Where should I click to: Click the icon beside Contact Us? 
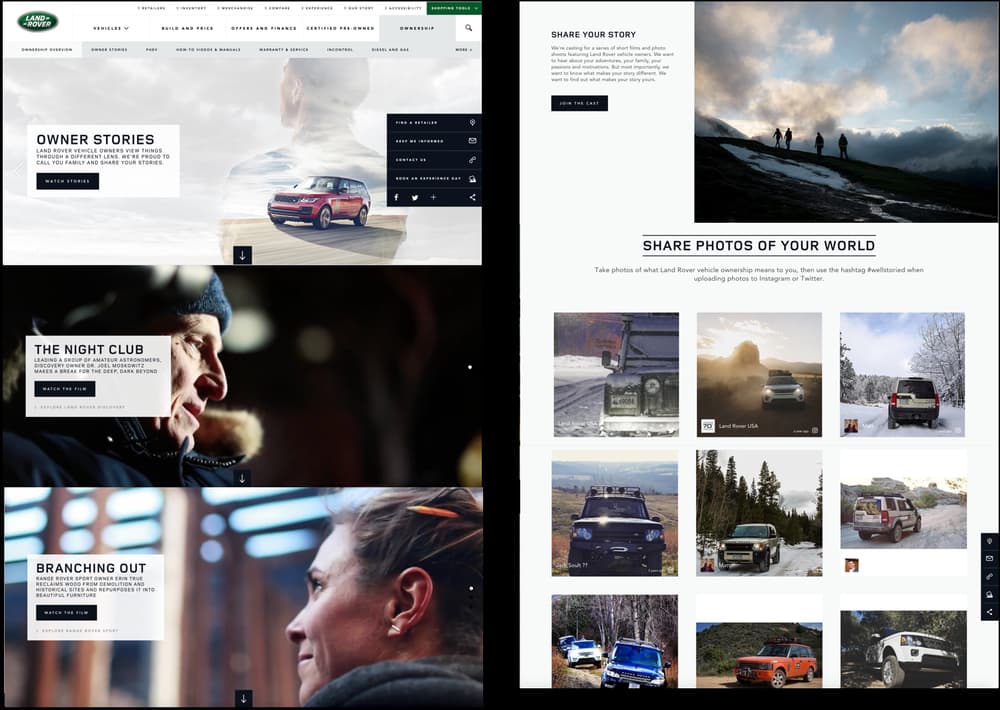point(473,159)
